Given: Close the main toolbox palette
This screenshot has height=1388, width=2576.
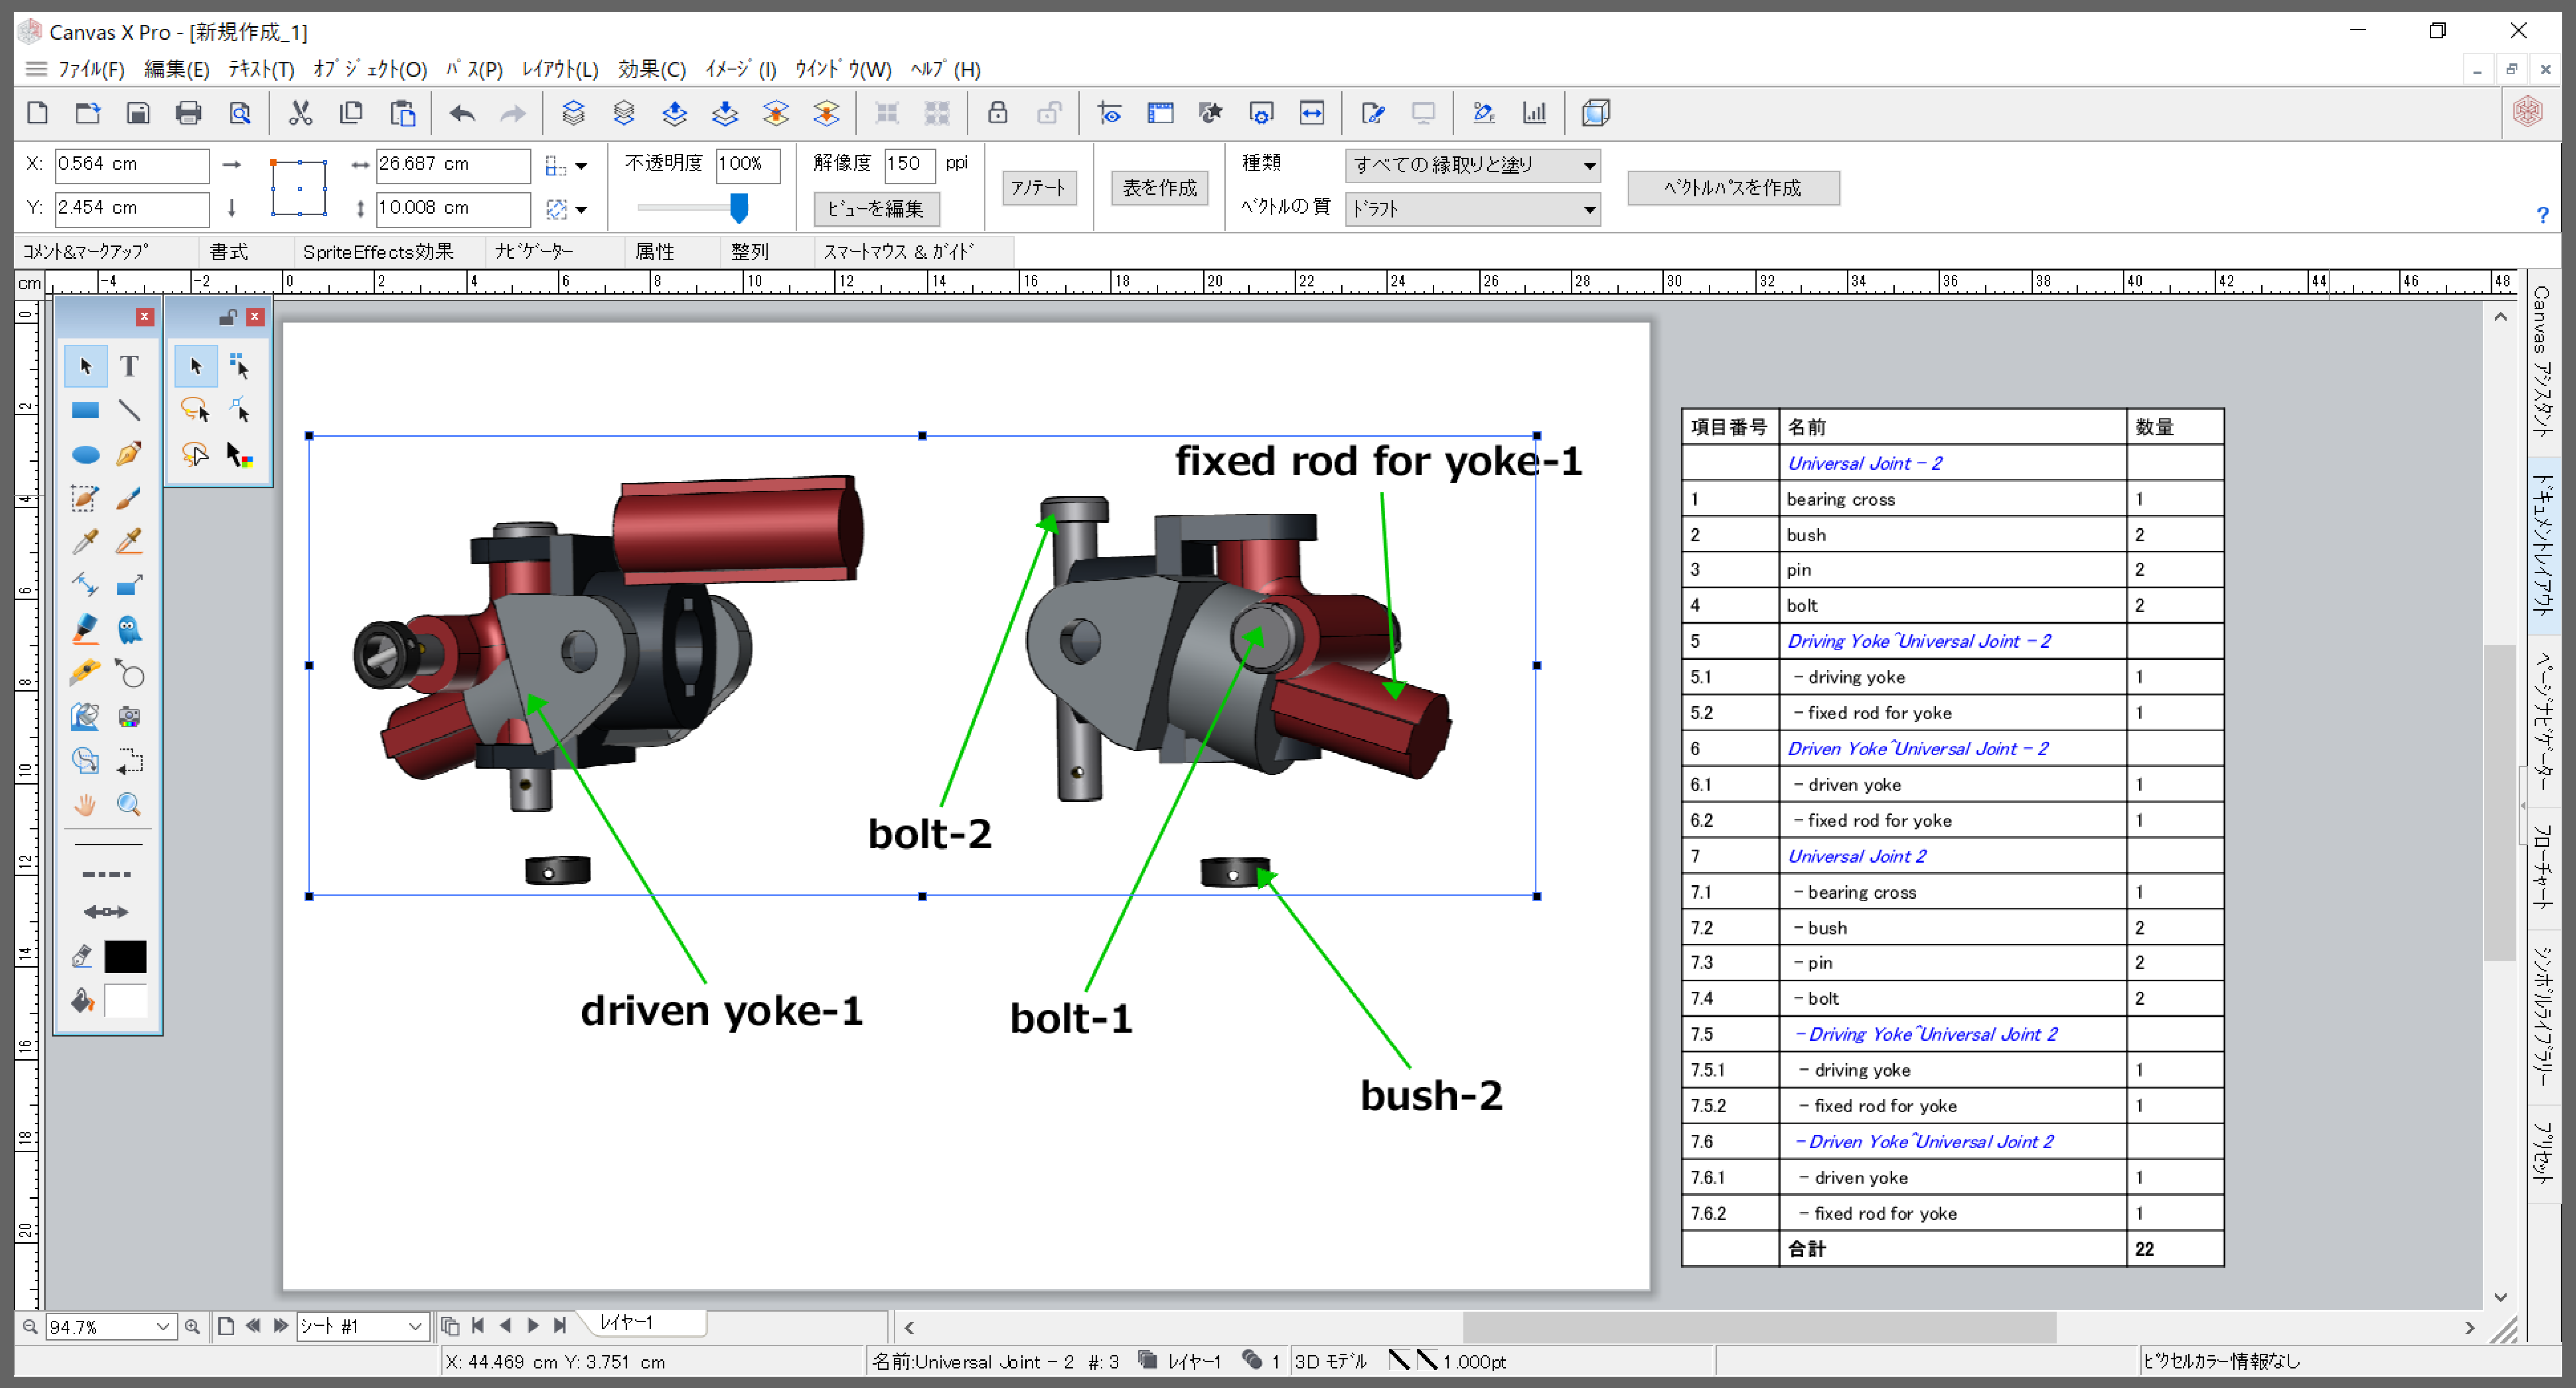Looking at the screenshot, I should (x=145, y=317).
